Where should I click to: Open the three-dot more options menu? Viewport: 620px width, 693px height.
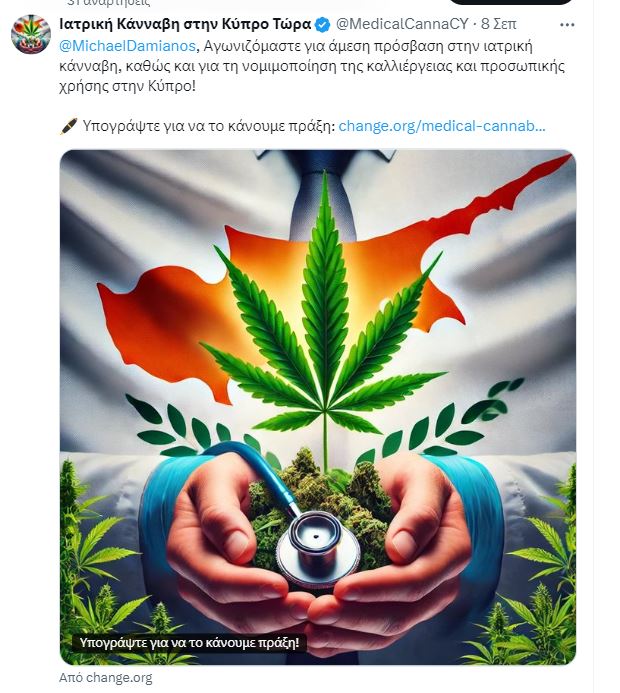(567, 25)
